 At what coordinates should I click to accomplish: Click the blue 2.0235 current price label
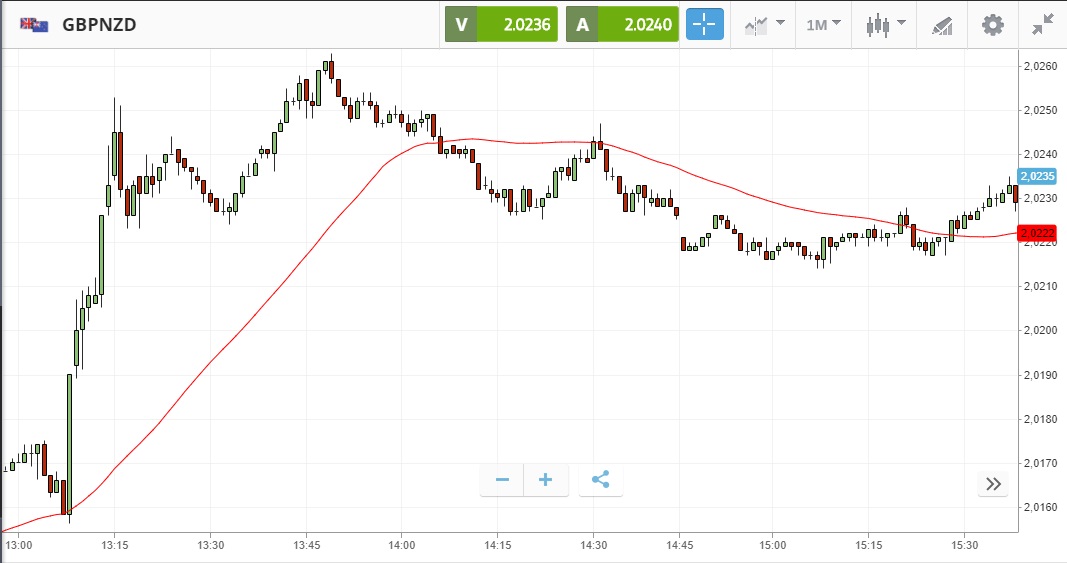point(1039,176)
